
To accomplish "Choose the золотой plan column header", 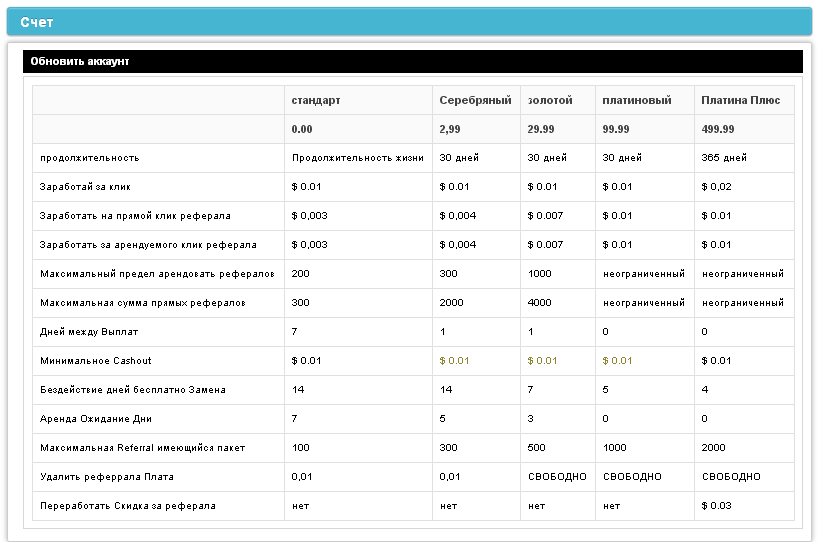I will 550,100.
